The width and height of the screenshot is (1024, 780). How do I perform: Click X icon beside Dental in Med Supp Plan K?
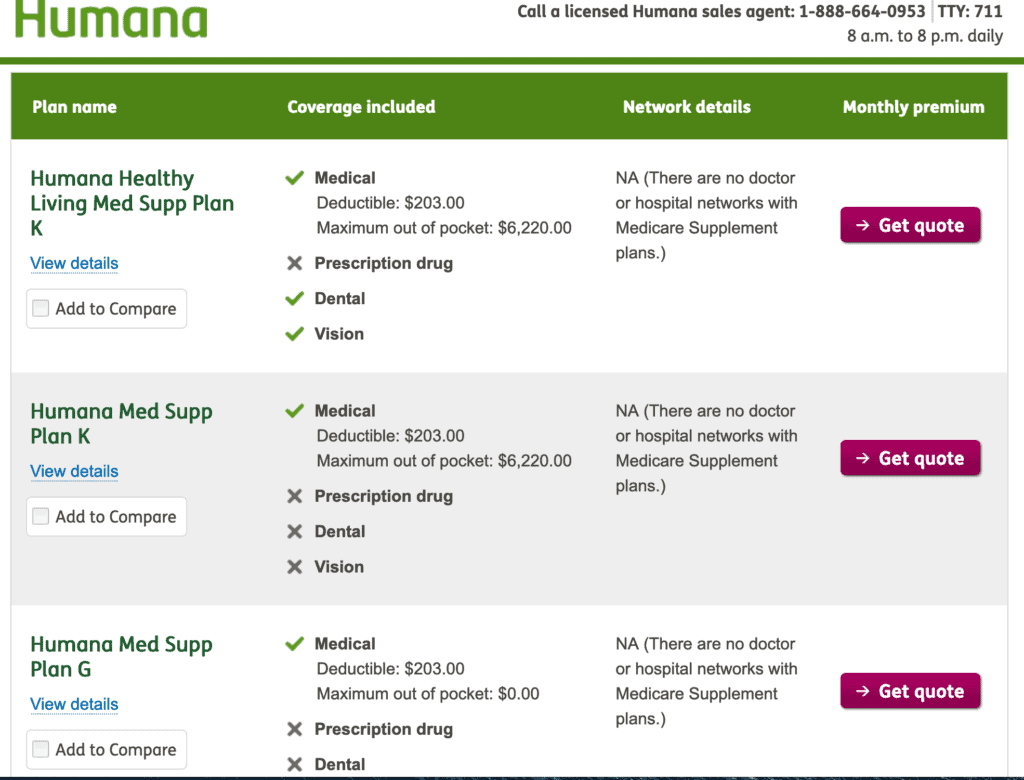294,532
